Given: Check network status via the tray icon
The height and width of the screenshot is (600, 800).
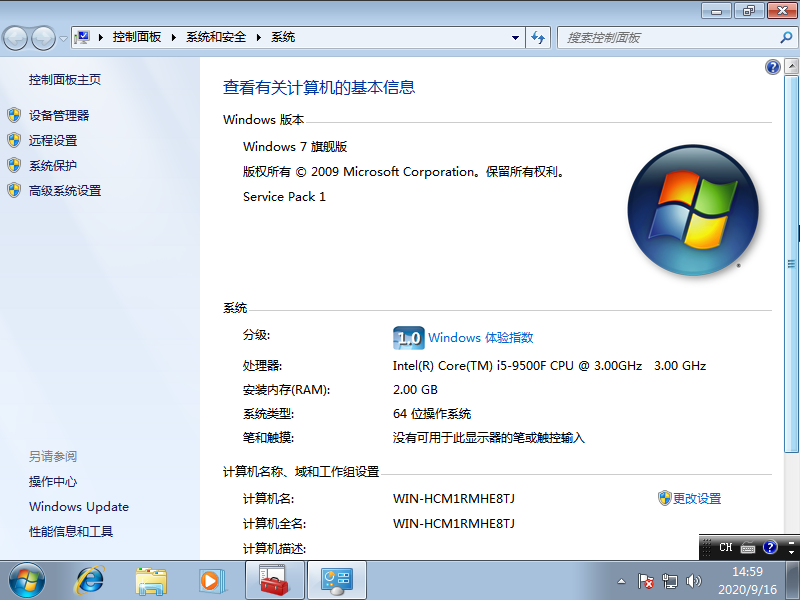Looking at the screenshot, I should 670,580.
